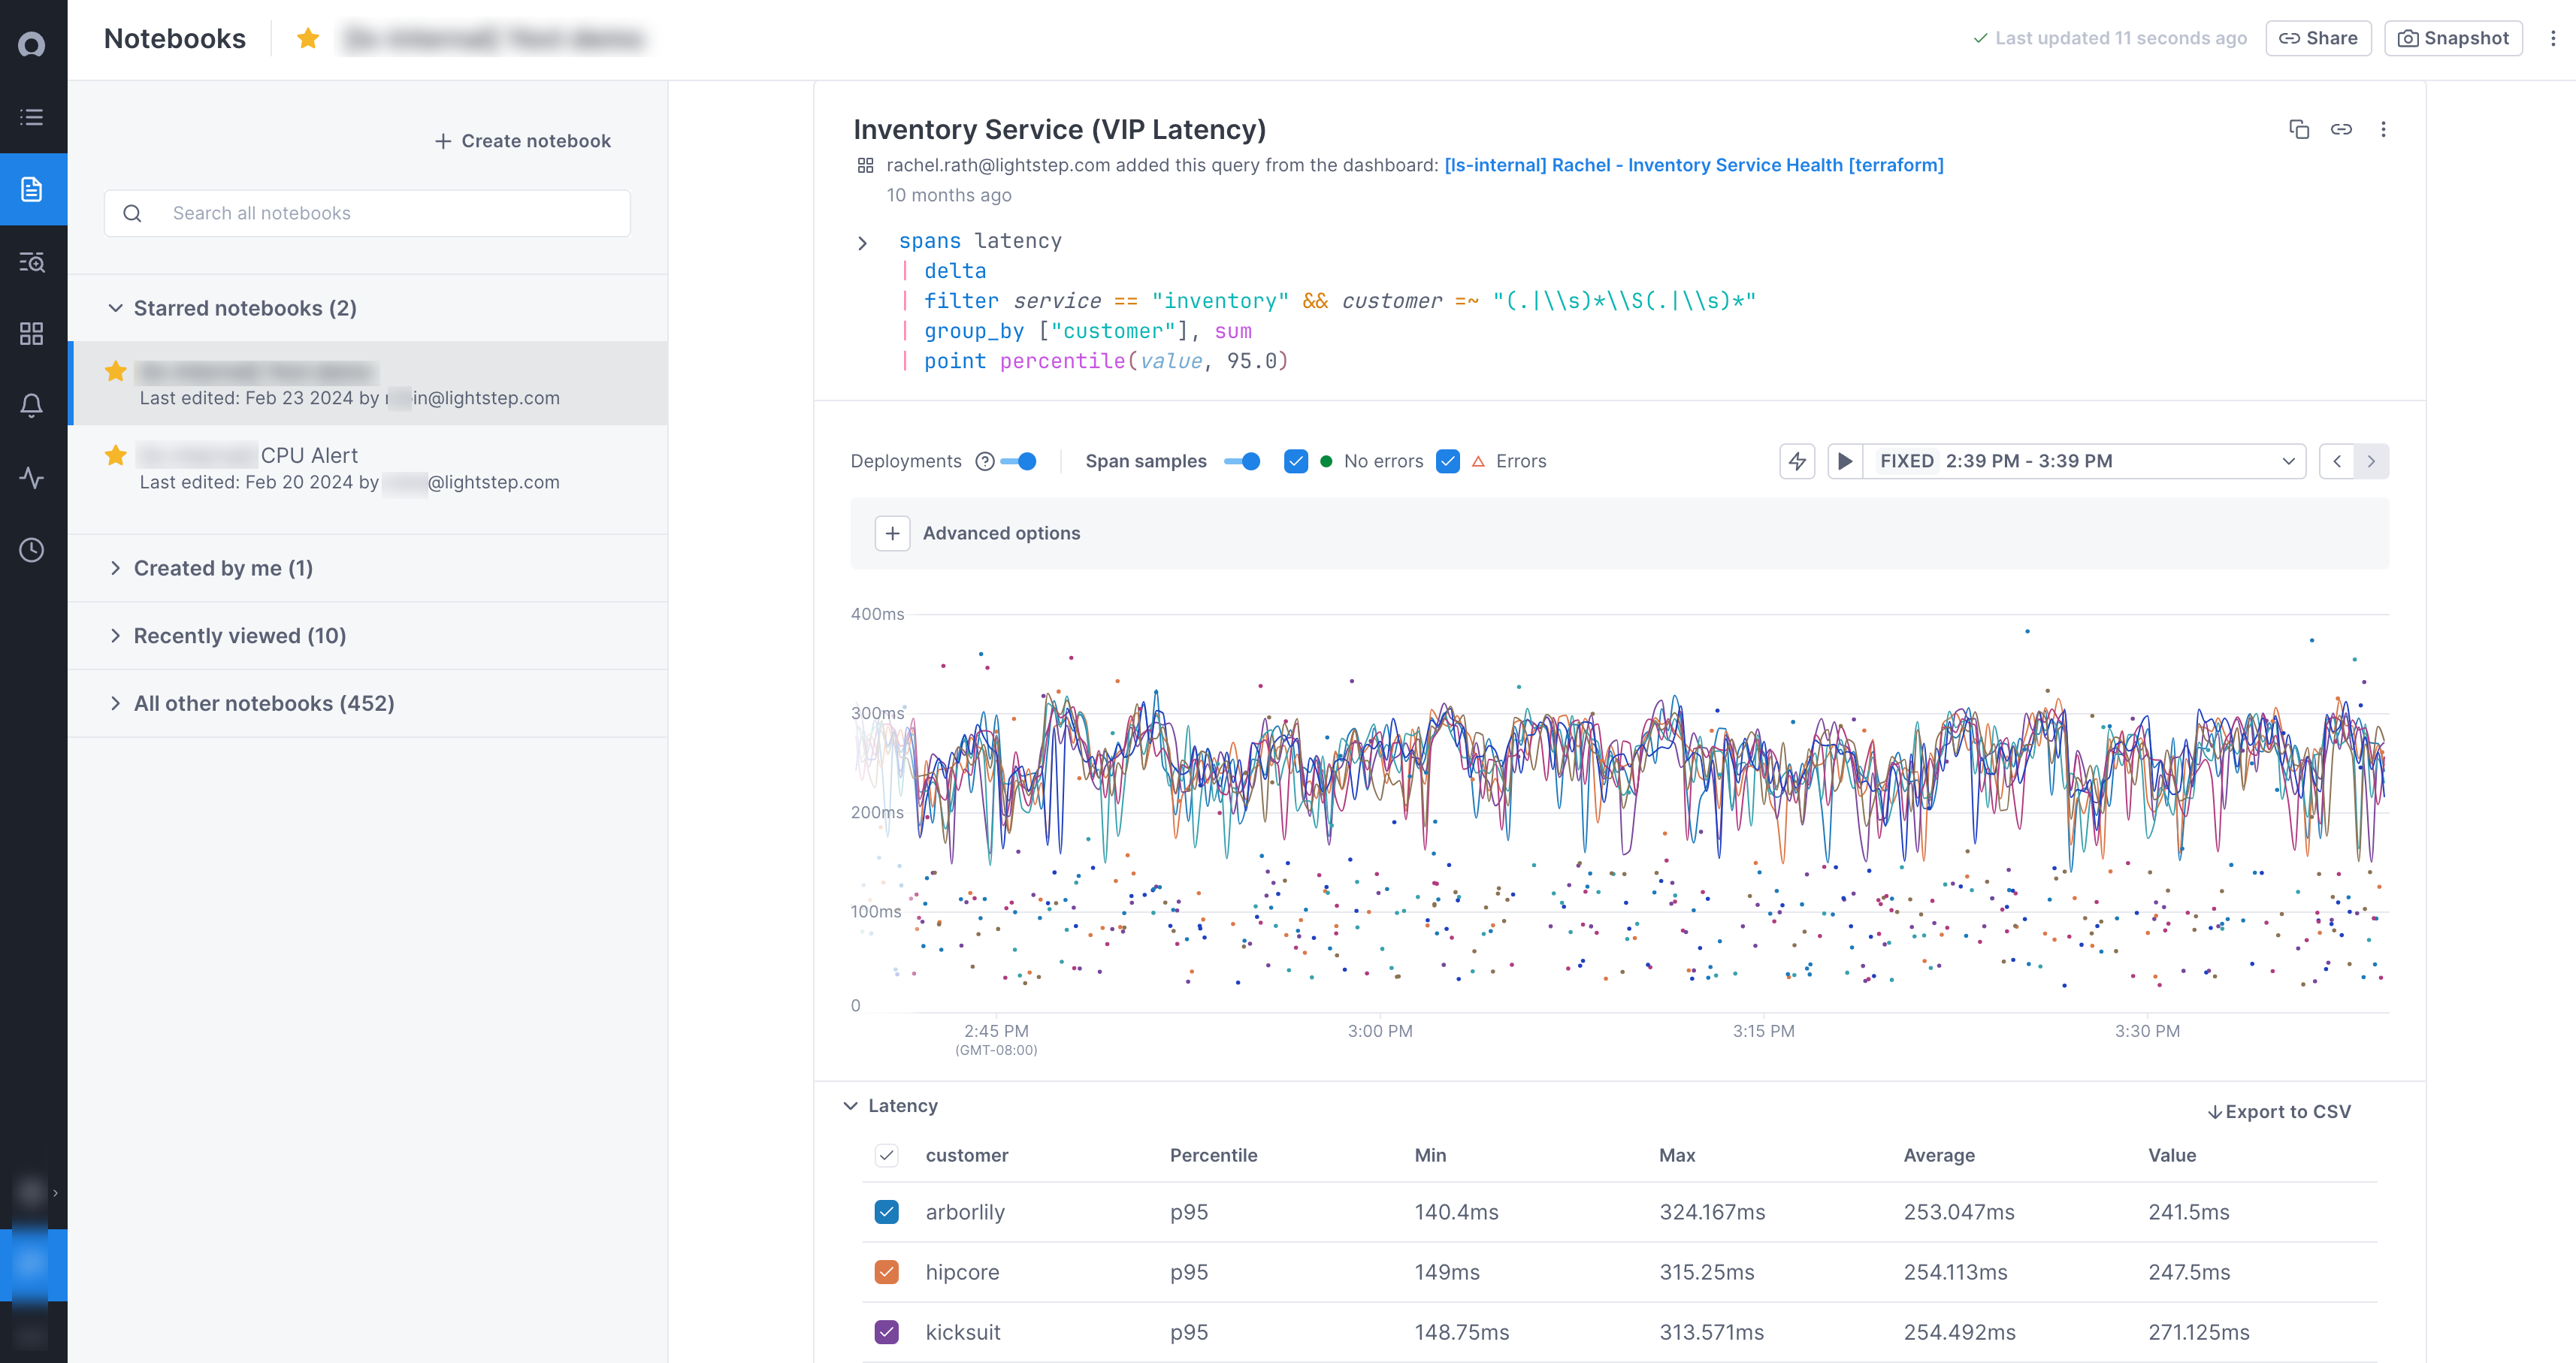Expand Advanced options with plus button

(892, 533)
